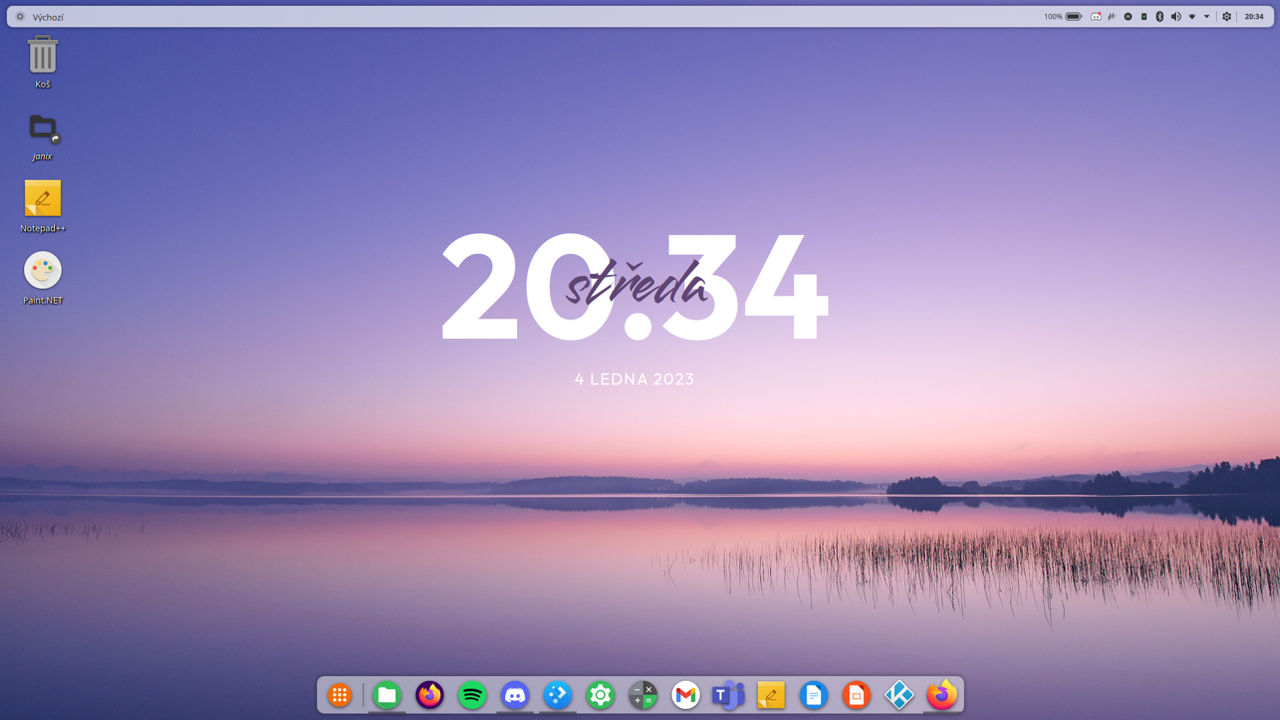Open Firefox from the dock
Viewport: 1280px width, 720px height.
pos(429,695)
